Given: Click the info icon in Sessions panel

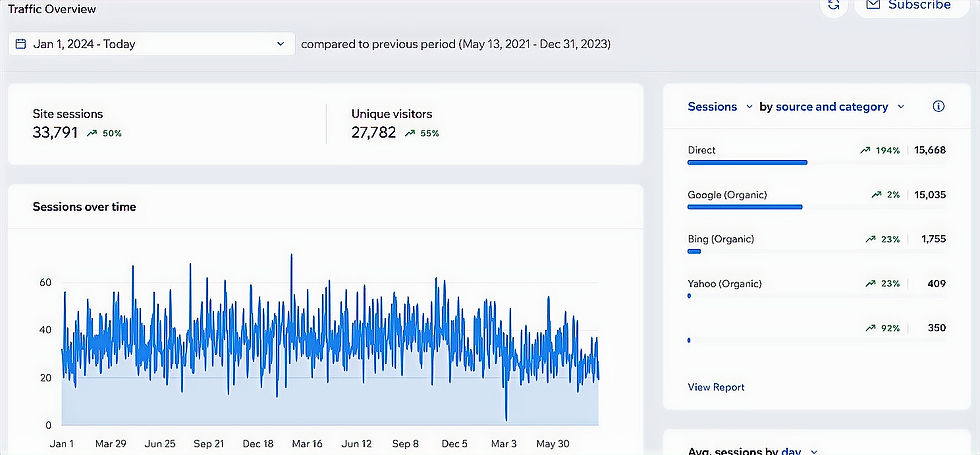Looking at the screenshot, I should (x=938, y=106).
